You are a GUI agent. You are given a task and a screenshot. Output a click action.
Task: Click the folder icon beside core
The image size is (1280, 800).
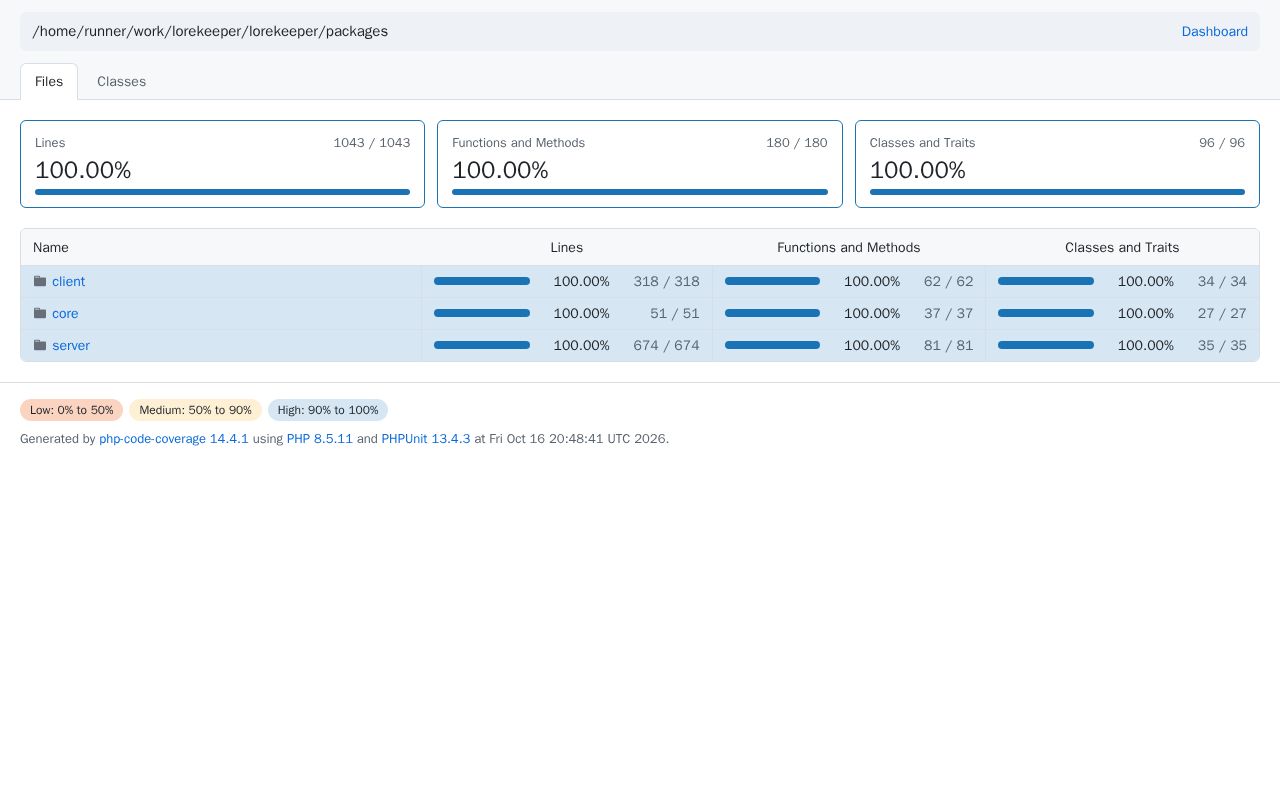tap(40, 314)
